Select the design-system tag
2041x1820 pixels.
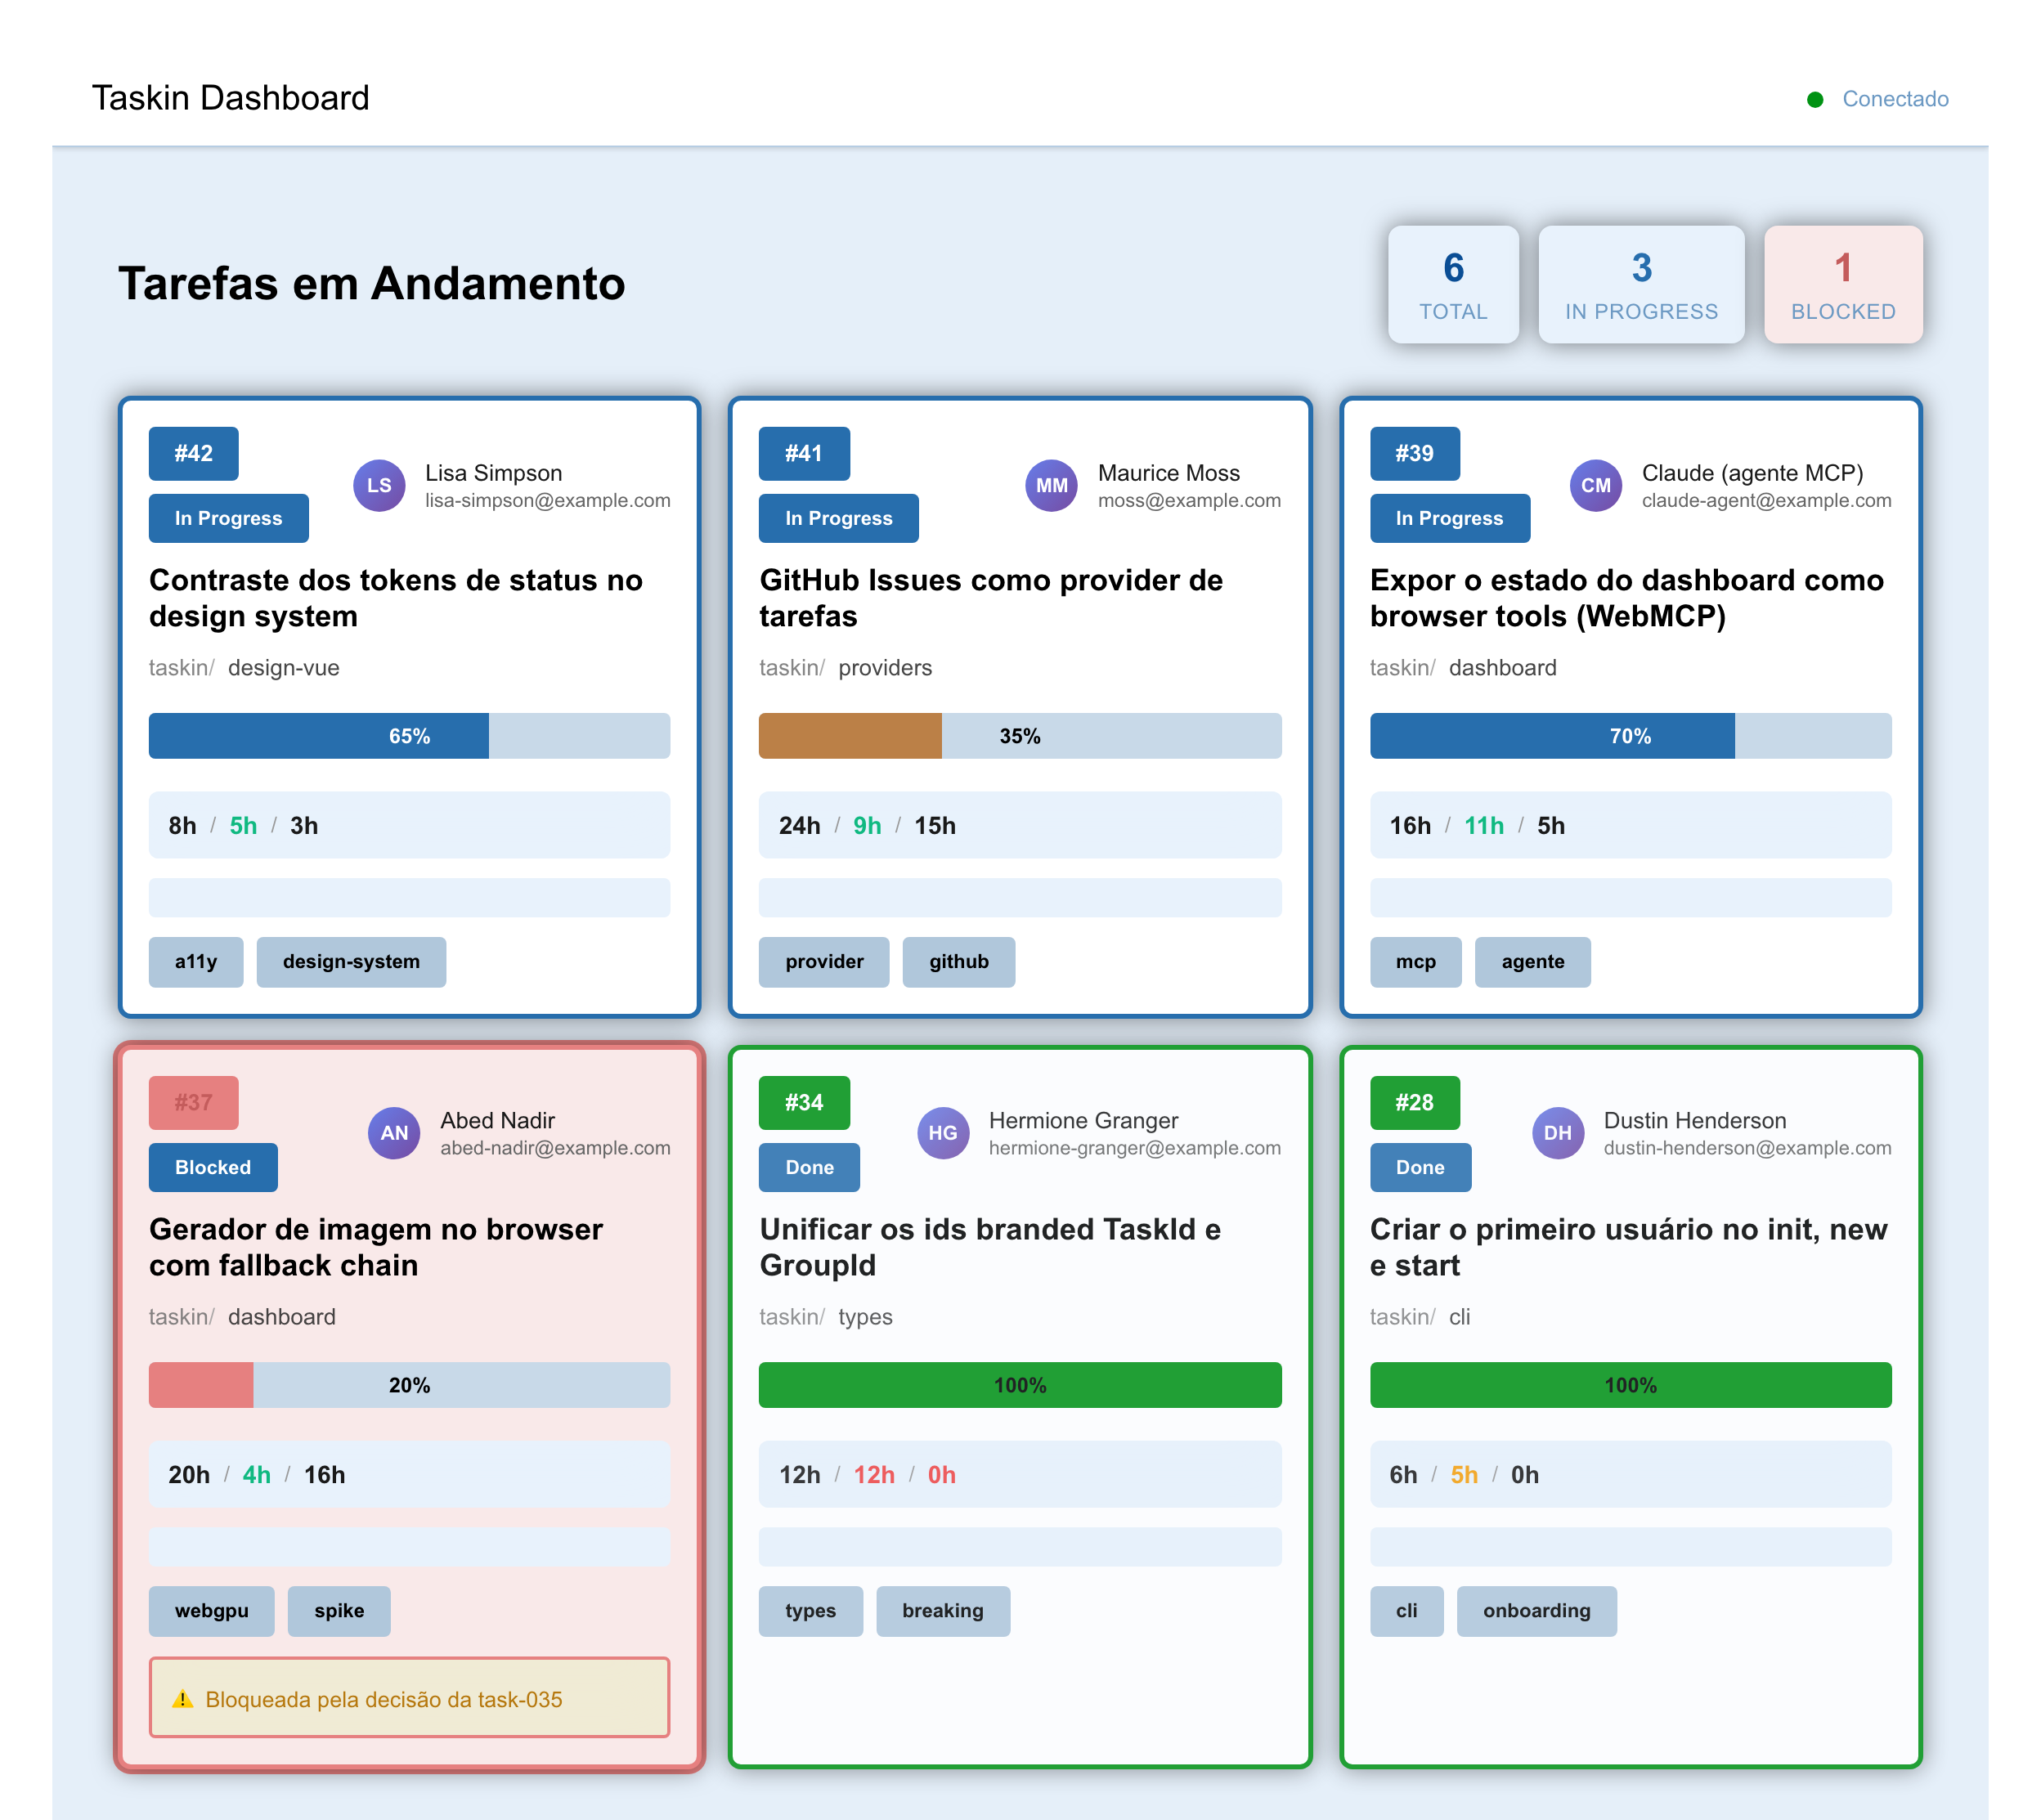[351, 962]
